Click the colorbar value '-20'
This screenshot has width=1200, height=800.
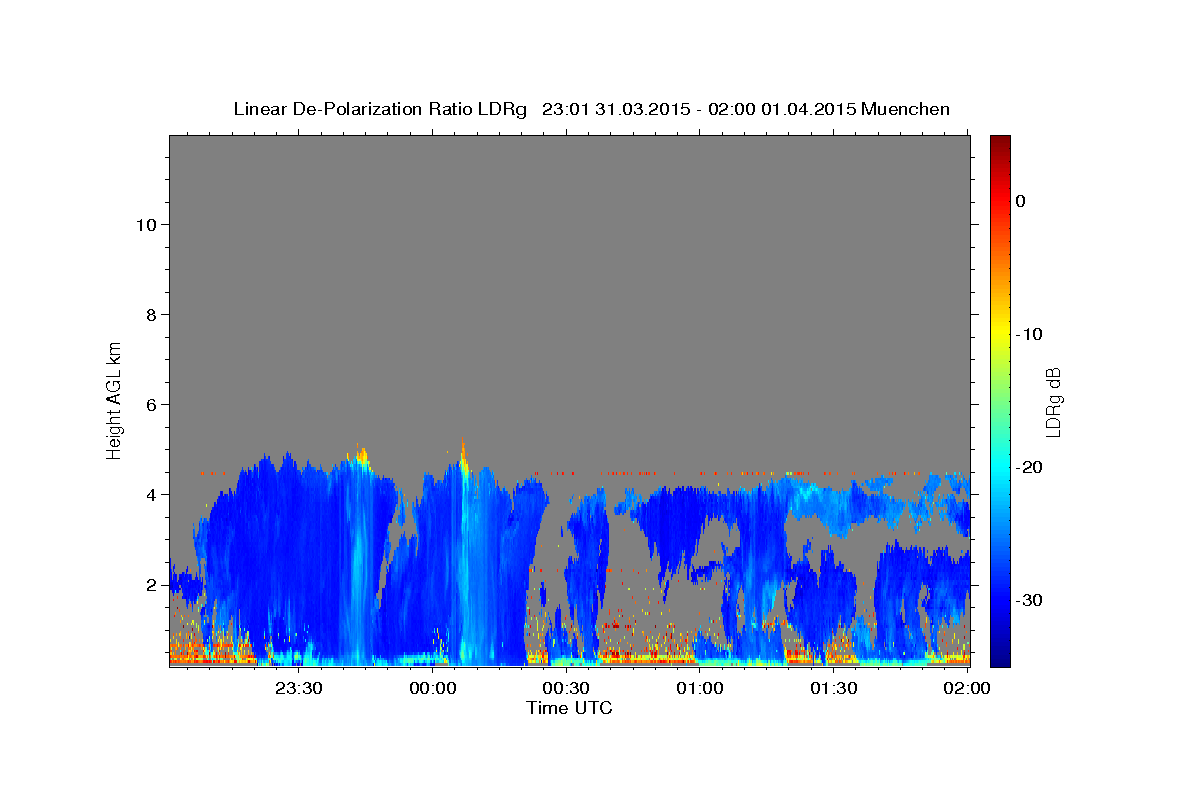pos(1030,467)
